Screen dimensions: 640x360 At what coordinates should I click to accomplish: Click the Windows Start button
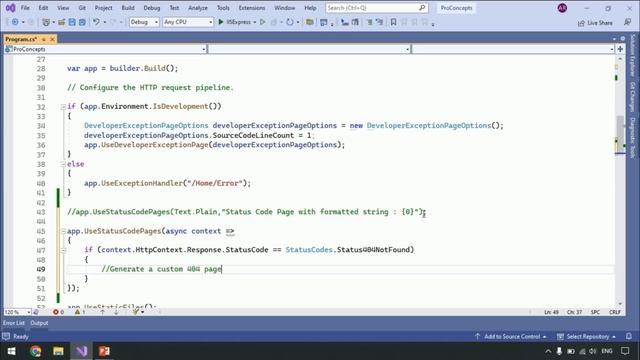[x=11, y=351]
